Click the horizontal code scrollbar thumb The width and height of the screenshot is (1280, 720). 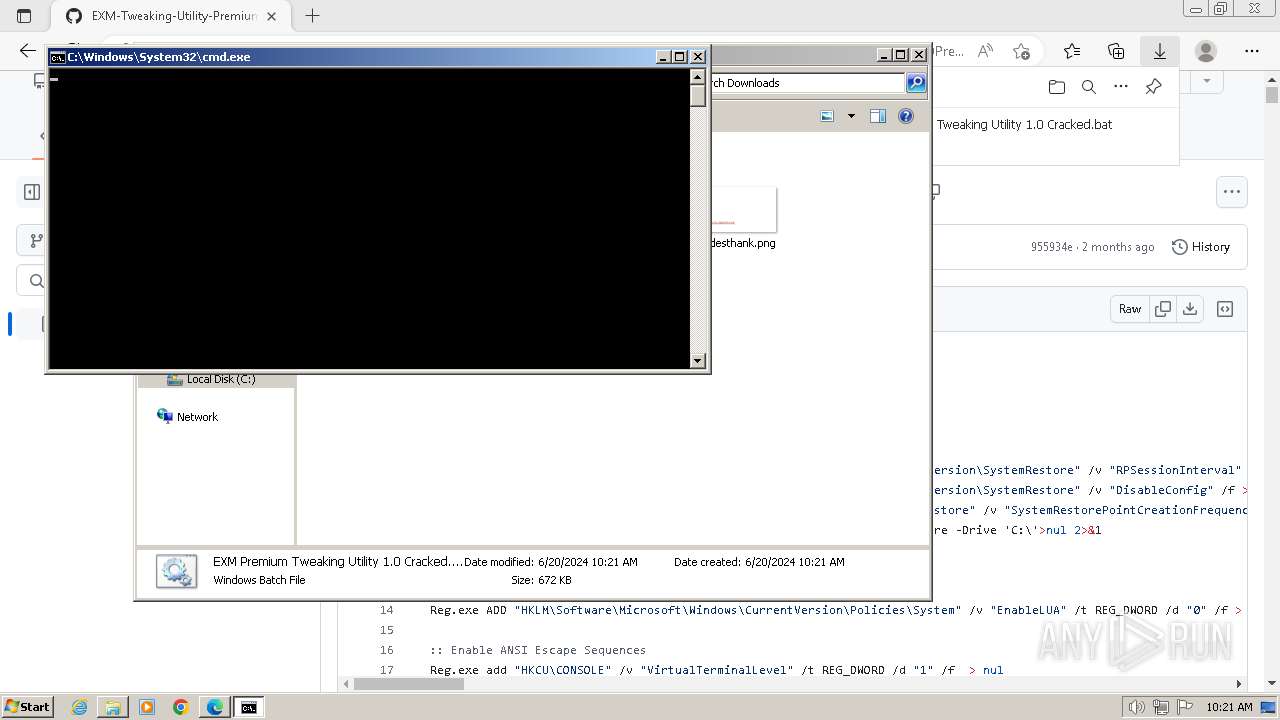(408, 684)
